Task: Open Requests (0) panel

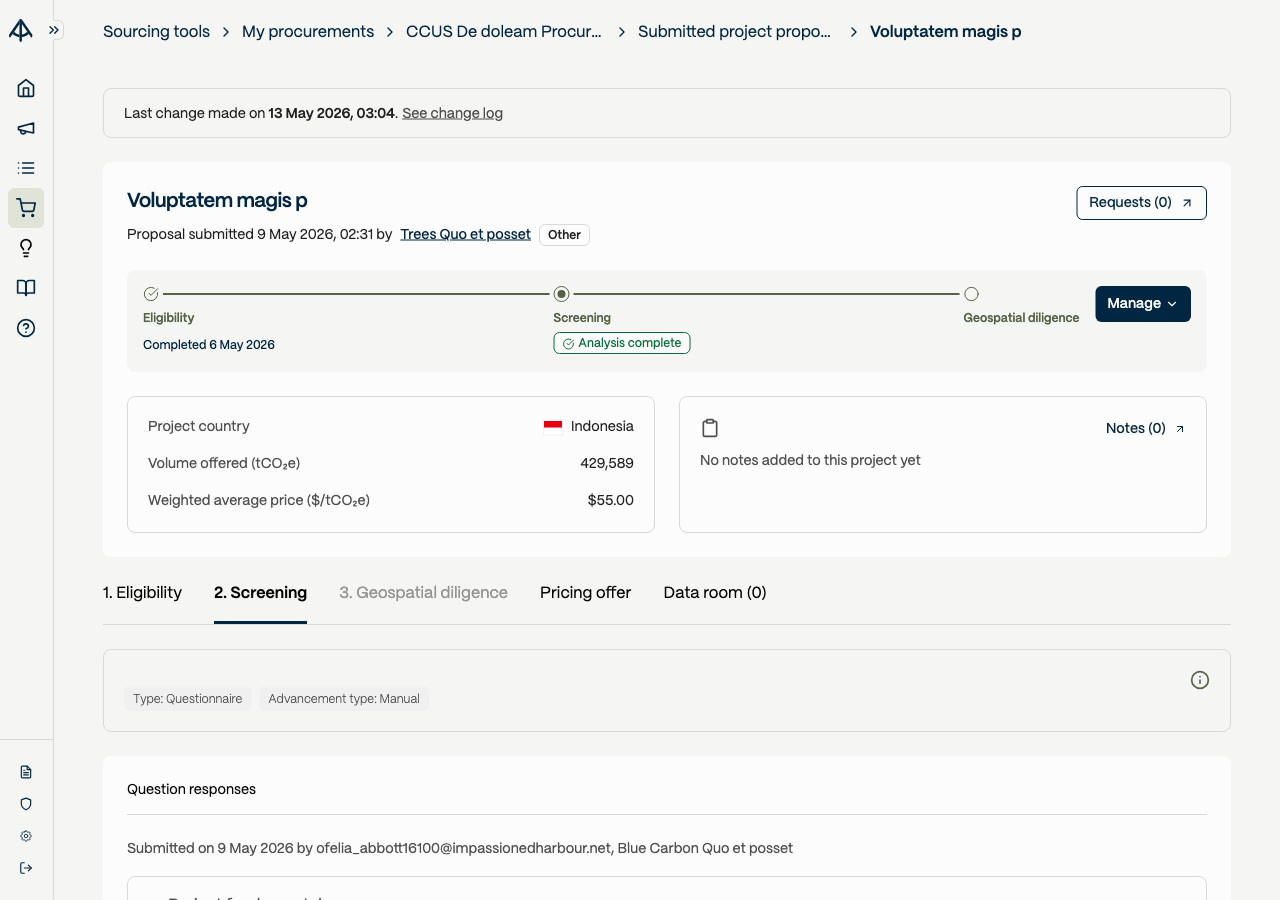Action: tap(1141, 203)
